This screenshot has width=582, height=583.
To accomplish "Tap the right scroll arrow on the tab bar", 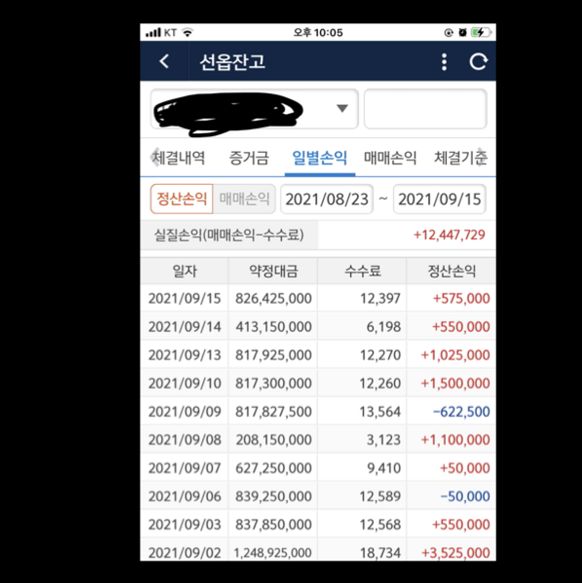I will pos(481,157).
